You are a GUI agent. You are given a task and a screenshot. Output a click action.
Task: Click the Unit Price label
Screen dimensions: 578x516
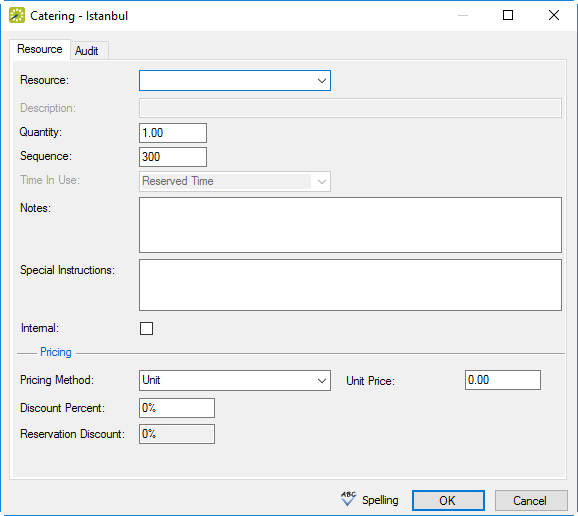coord(370,381)
